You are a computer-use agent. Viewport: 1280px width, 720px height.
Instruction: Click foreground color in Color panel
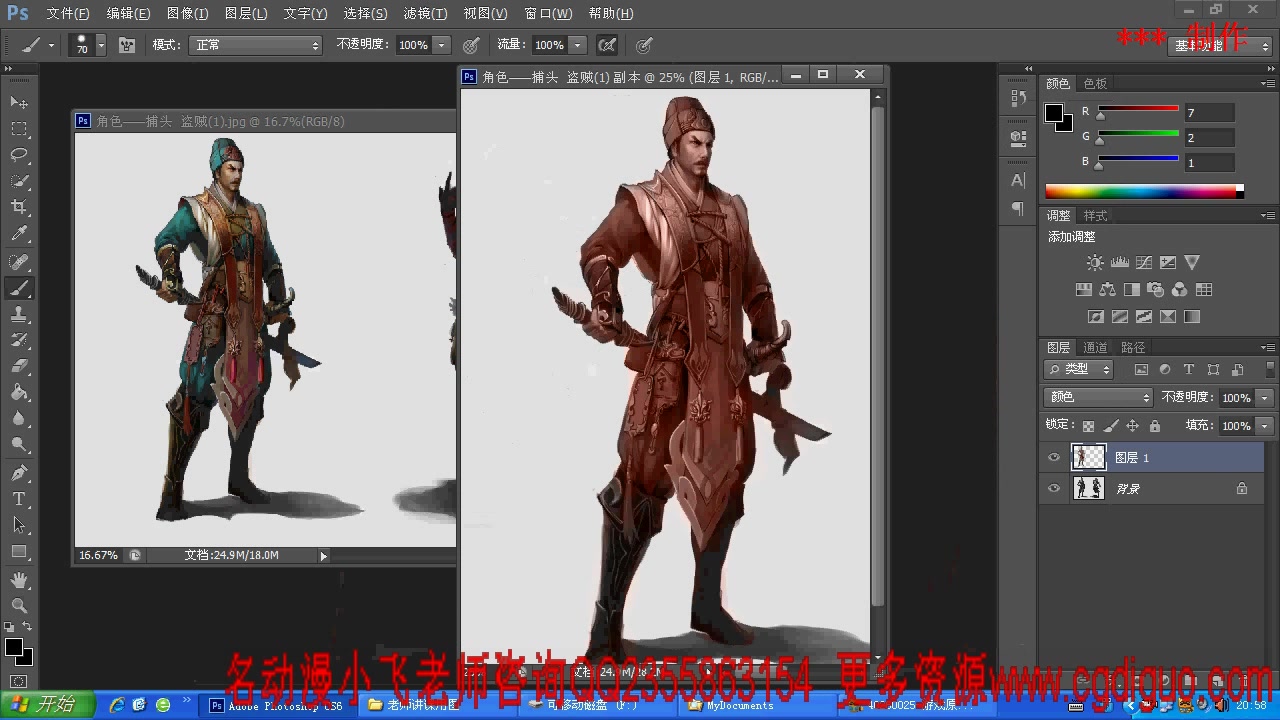pyautogui.click(x=1054, y=113)
